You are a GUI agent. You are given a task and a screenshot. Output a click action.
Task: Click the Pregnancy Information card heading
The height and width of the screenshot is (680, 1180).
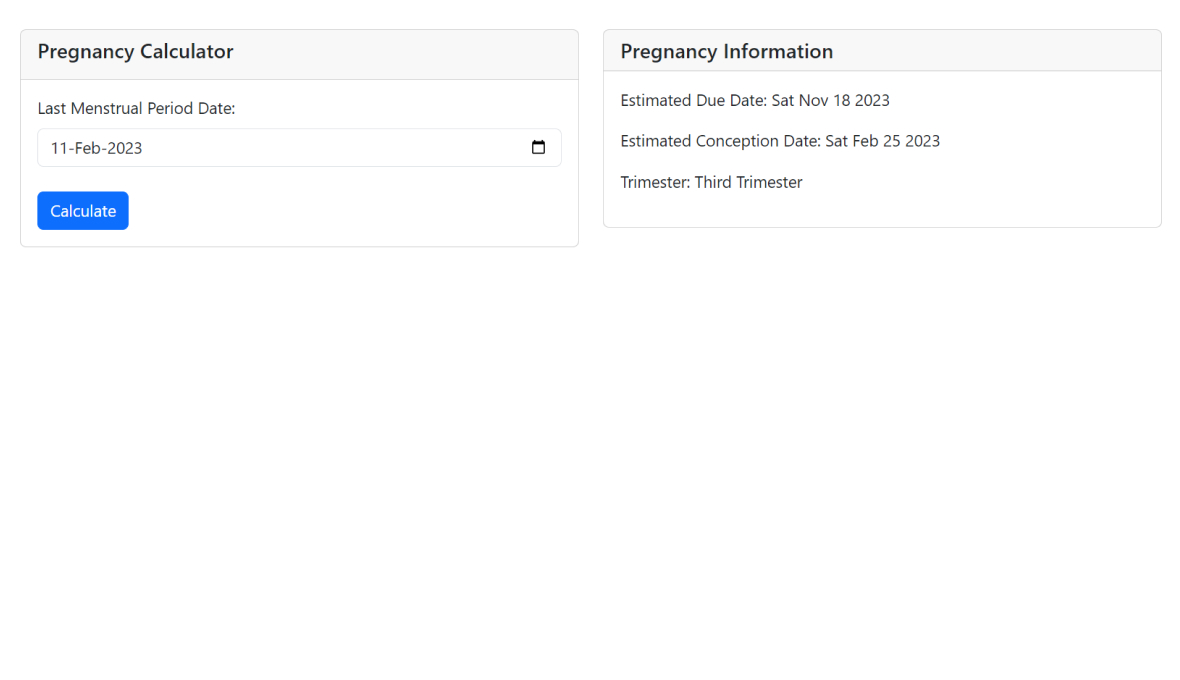(726, 52)
